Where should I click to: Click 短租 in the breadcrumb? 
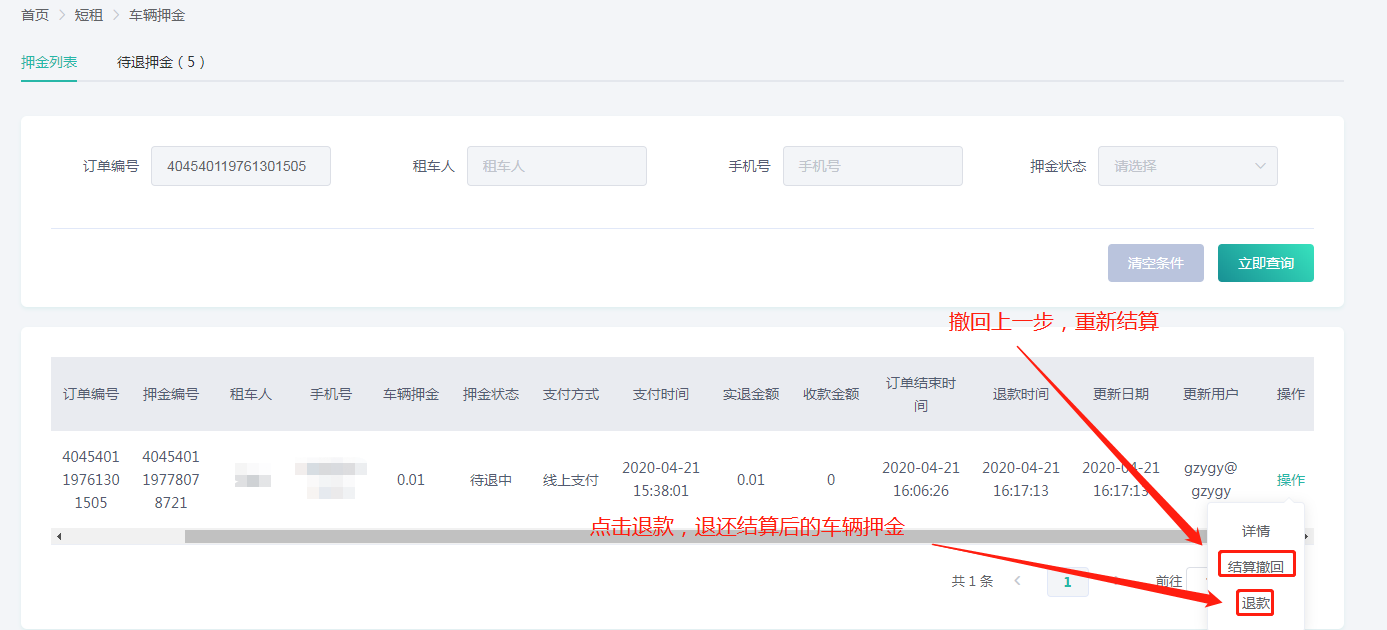tap(89, 15)
